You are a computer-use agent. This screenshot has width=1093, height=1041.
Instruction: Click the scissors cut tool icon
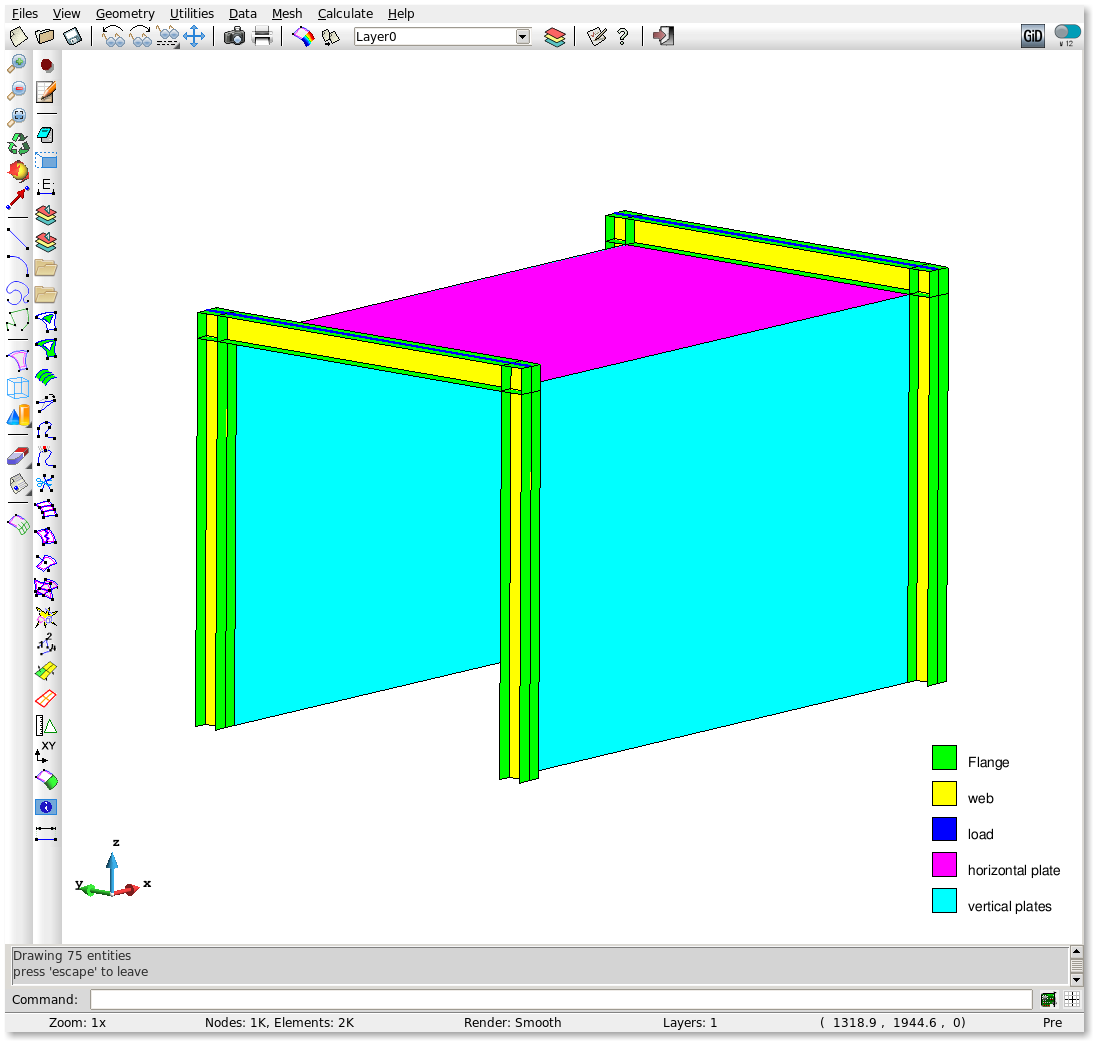[x=46, y=484]
